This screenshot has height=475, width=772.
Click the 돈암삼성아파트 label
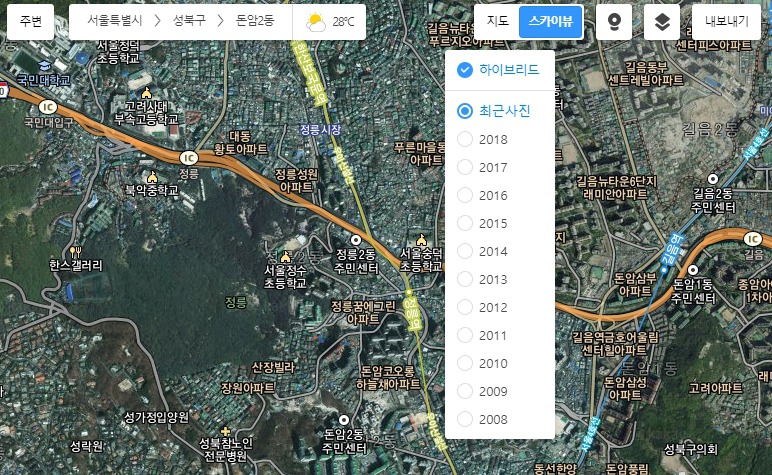tap(625, 388)
